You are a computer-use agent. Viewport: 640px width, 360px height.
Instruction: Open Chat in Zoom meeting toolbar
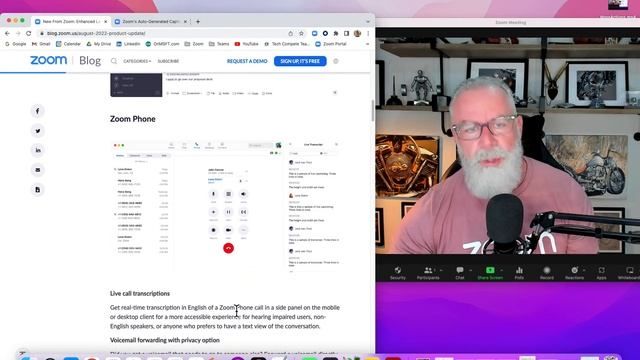pos(460,273)
